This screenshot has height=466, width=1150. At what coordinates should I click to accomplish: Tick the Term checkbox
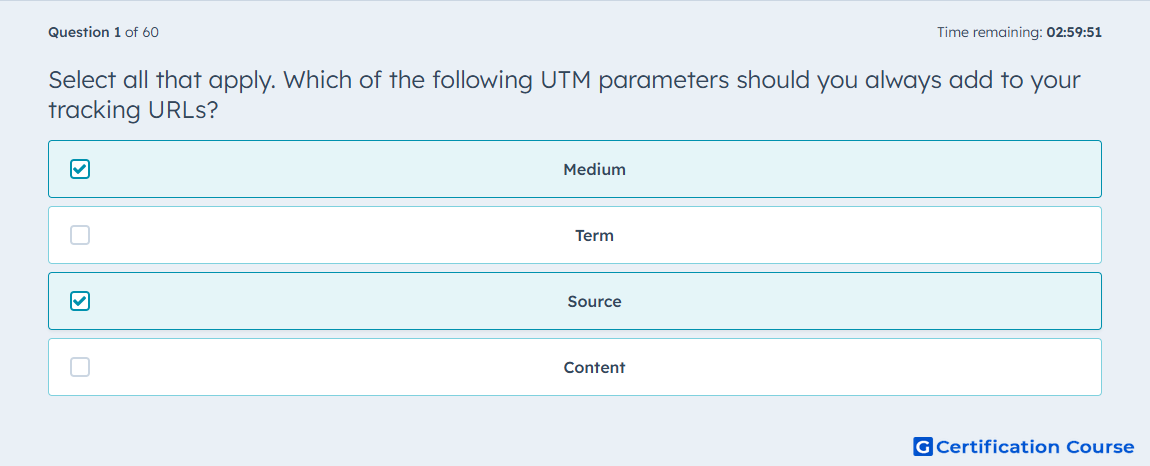tap(80, 236)
